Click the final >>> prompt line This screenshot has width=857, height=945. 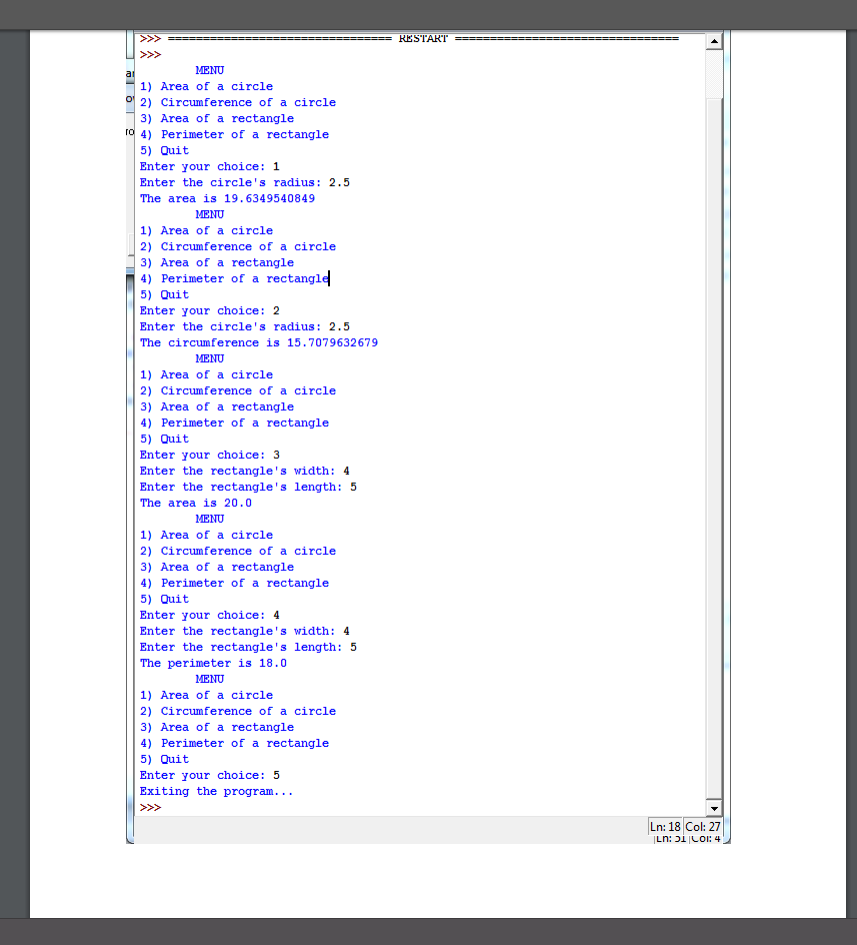coord(148,807)
